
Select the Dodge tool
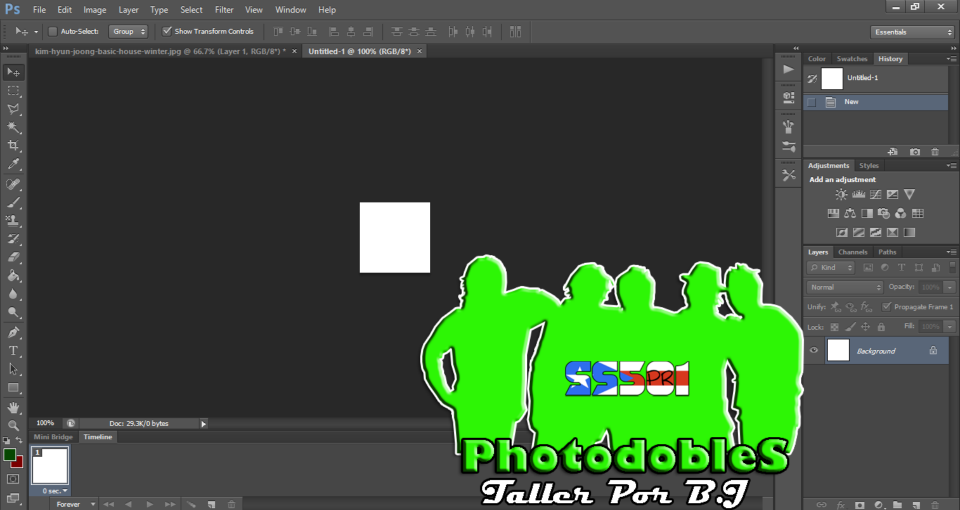tap(13, 312)
